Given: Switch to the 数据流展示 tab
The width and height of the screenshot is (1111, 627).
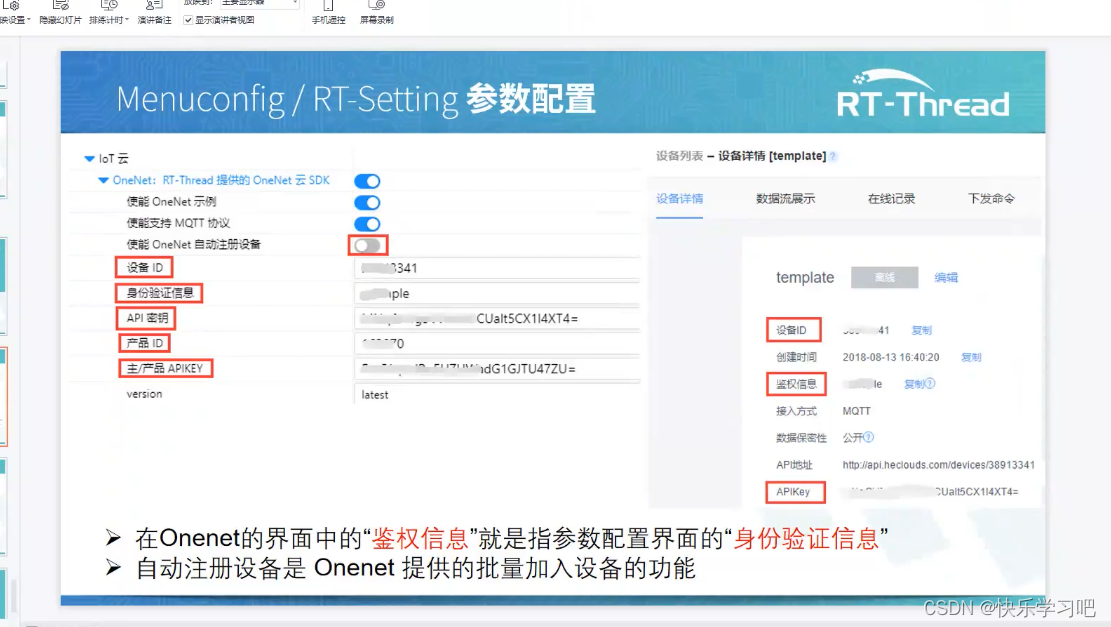Looking at the screenshot, I should point(785,198).
